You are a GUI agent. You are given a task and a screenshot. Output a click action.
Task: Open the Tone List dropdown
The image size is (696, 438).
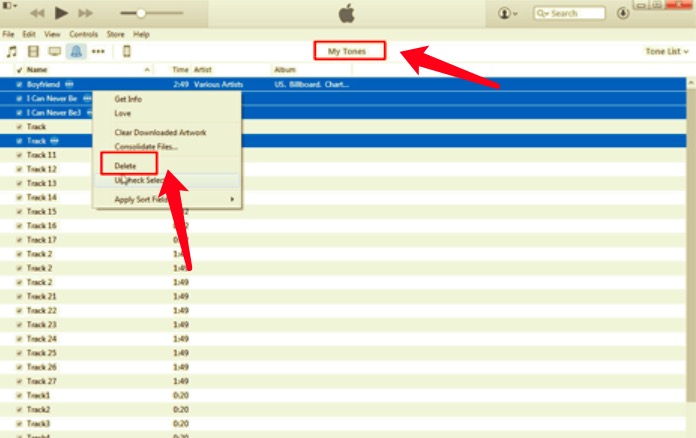pyautogui.click(x=668, y=51)
